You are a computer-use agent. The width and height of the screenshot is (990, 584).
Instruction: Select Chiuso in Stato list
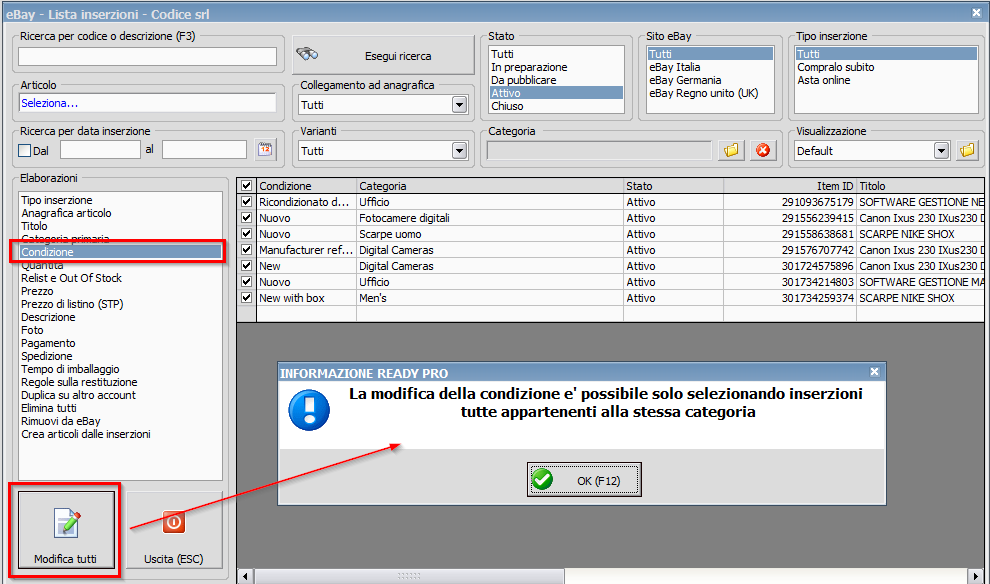coord(507,106)
